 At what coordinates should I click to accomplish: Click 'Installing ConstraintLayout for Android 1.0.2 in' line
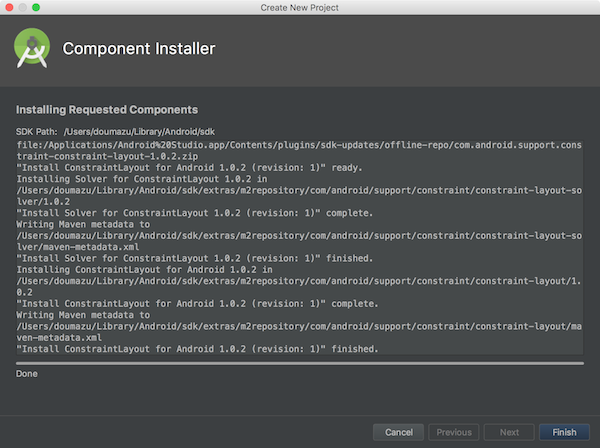145,270
